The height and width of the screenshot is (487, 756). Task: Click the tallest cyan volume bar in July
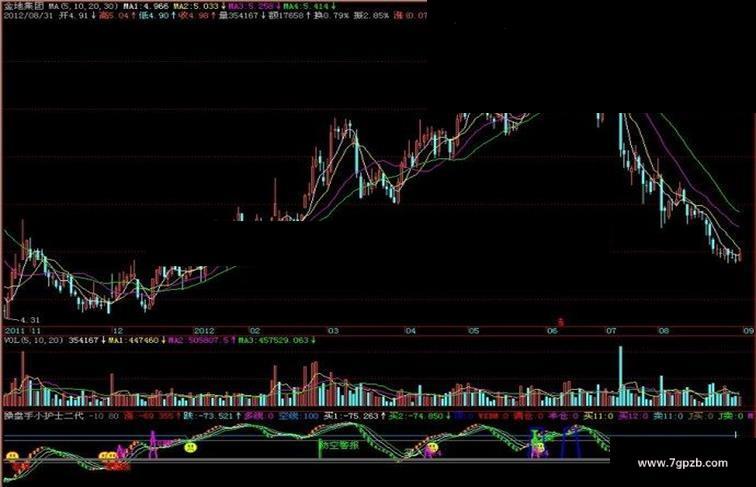(x=621, y=376)
